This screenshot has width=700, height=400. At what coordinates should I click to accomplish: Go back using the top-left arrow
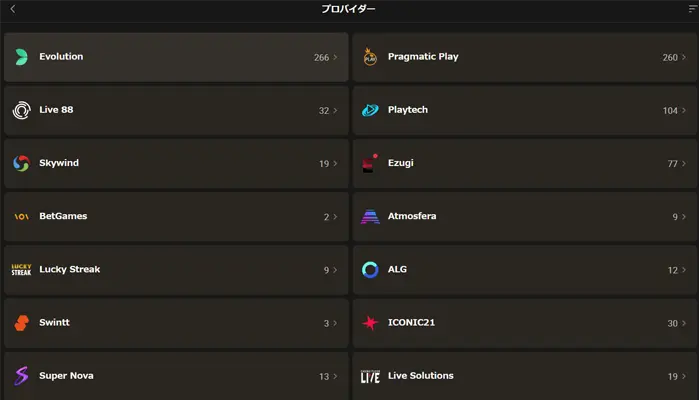(x=12, y=9)
